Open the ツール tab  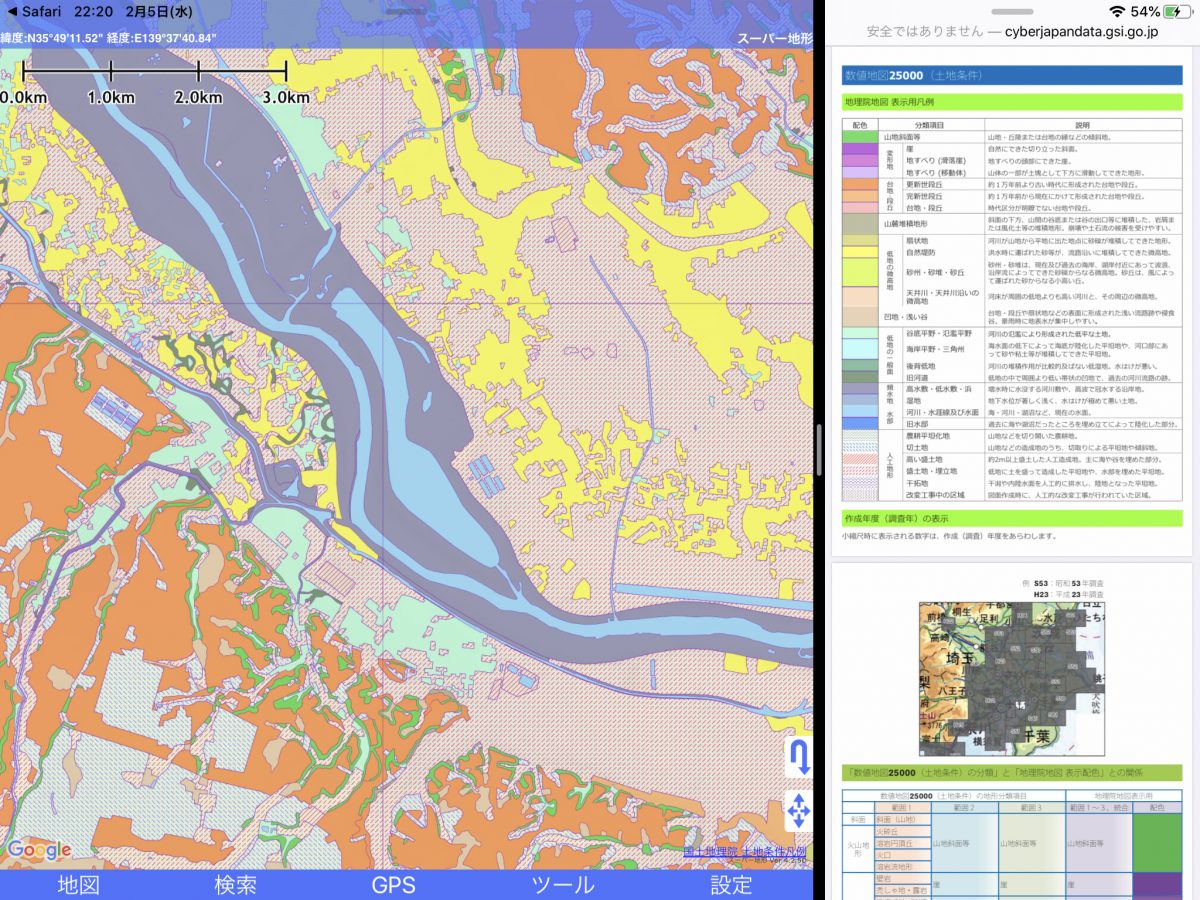pyautogui.click(x=562, y=884)
